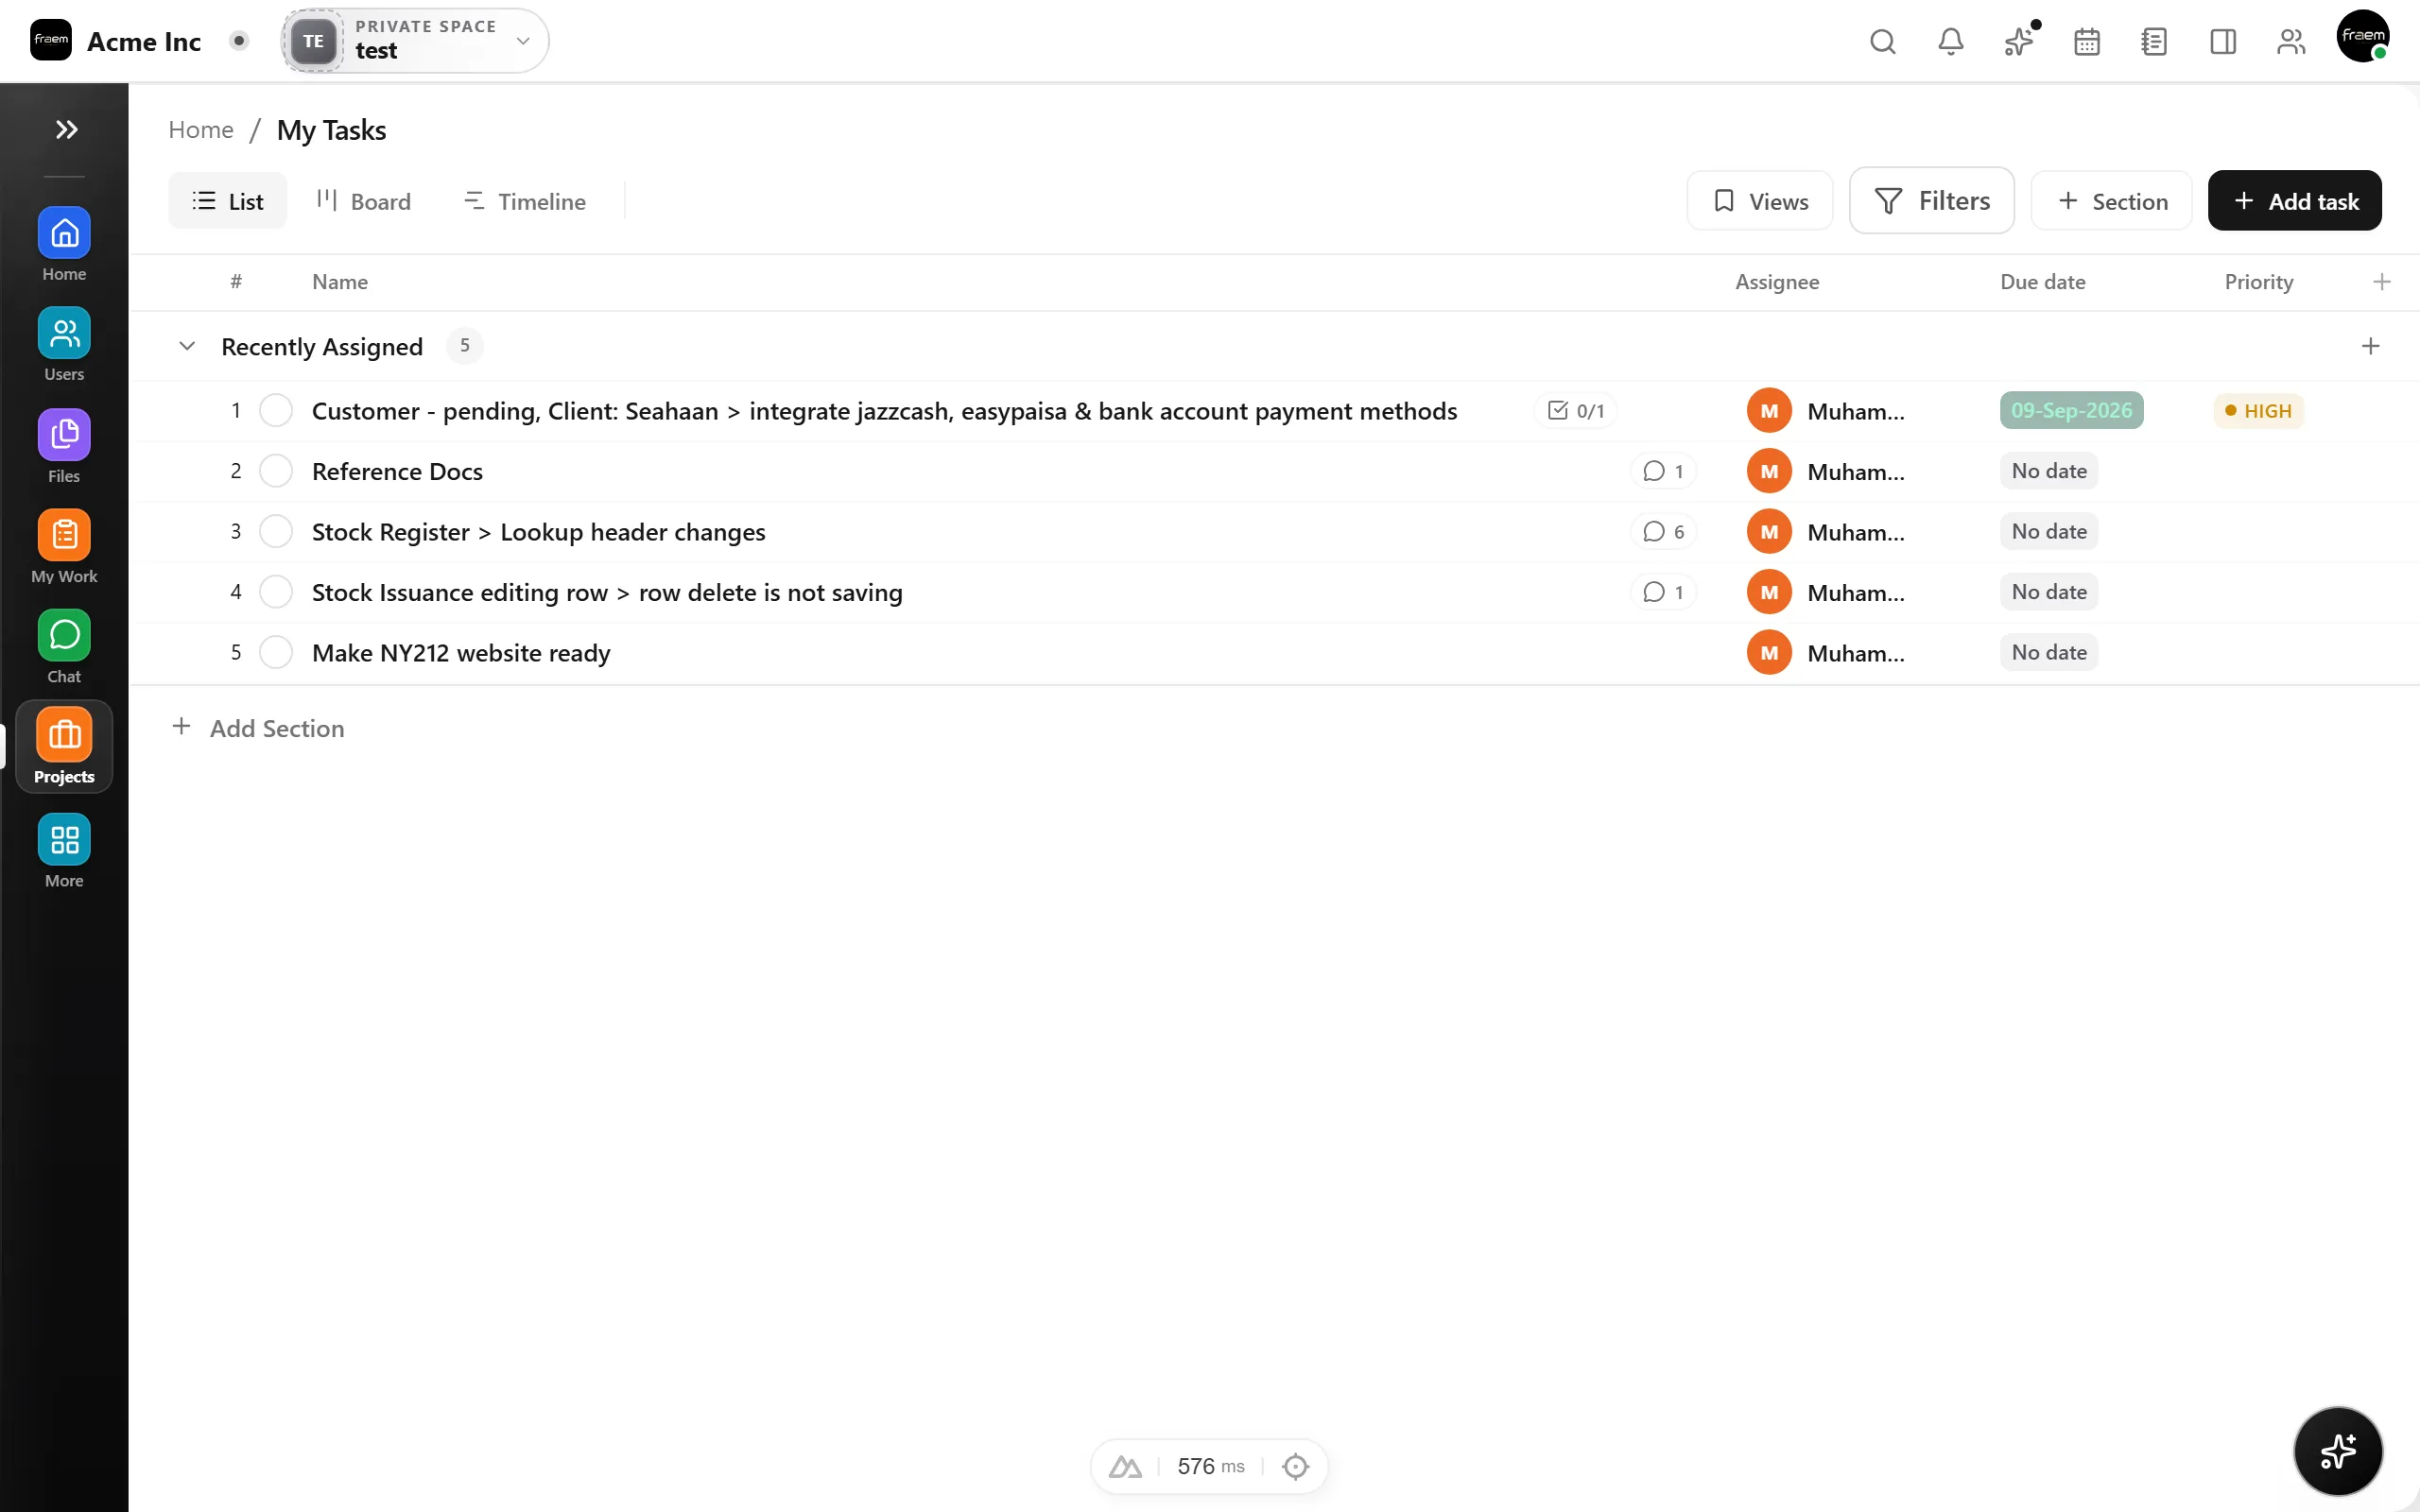
Task: Open the Private Space test dropdown
Action: pos(415,40)
